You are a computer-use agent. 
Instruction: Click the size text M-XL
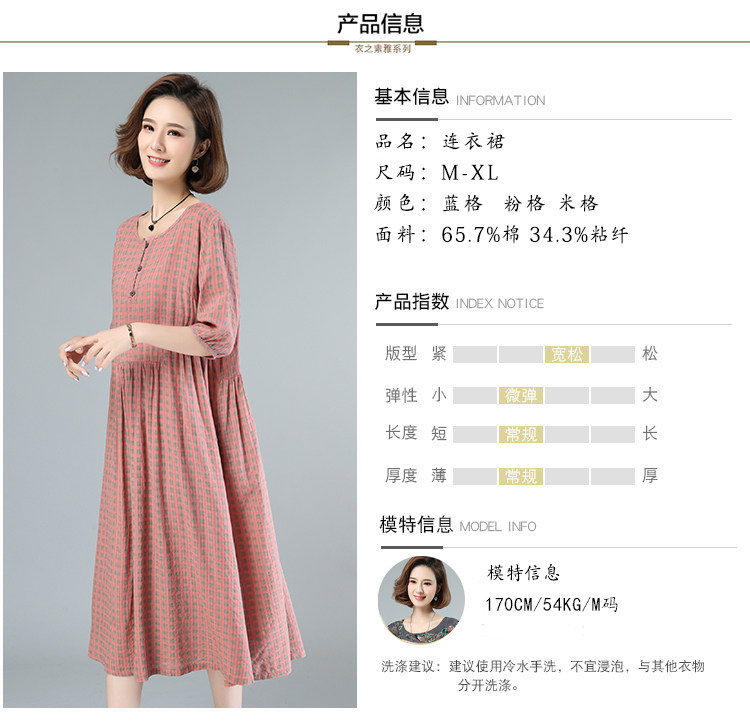coord(470,173)
